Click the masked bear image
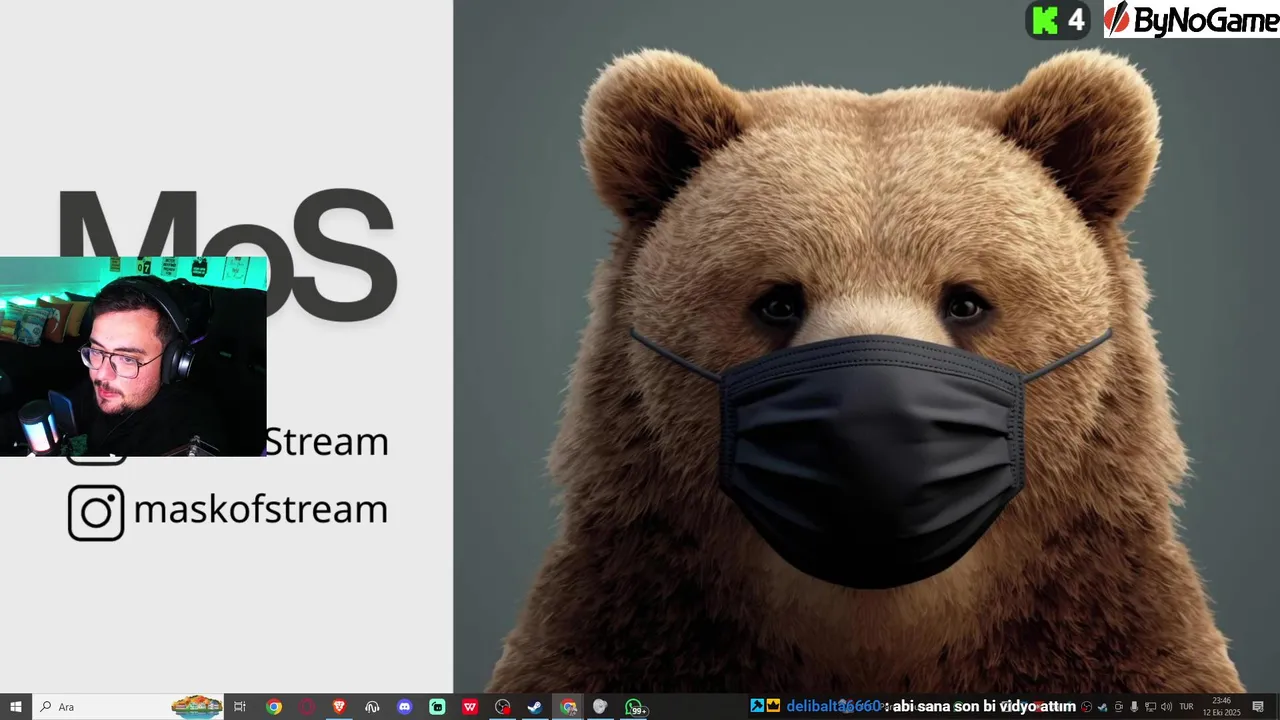1280x720 pixels. 867,347
